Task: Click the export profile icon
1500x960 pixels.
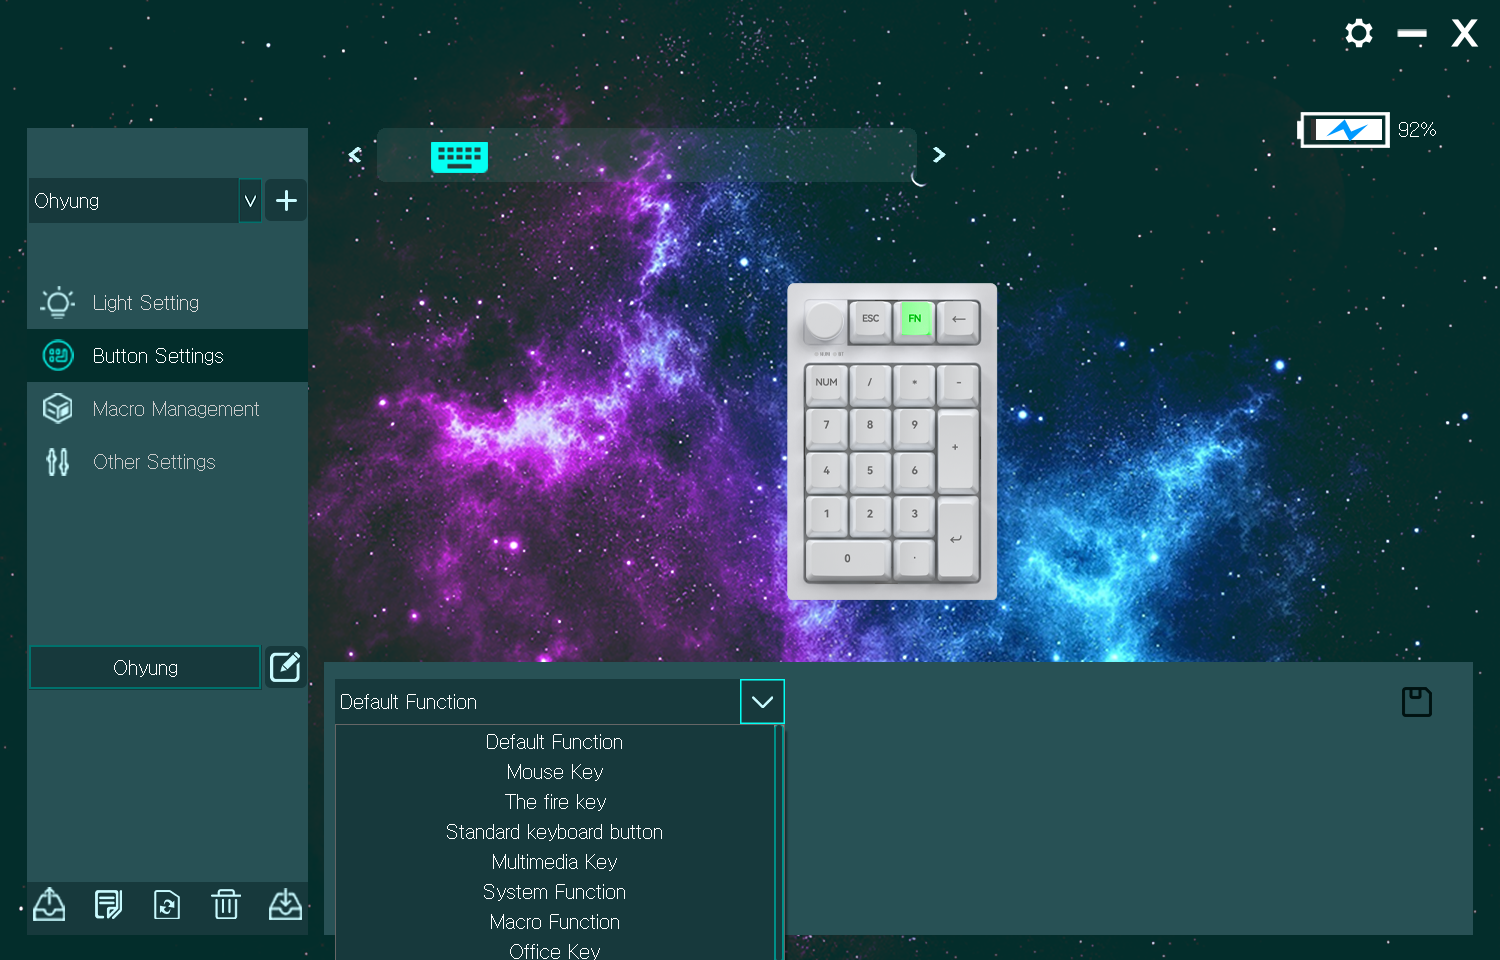Action: (x=49, y=905)
